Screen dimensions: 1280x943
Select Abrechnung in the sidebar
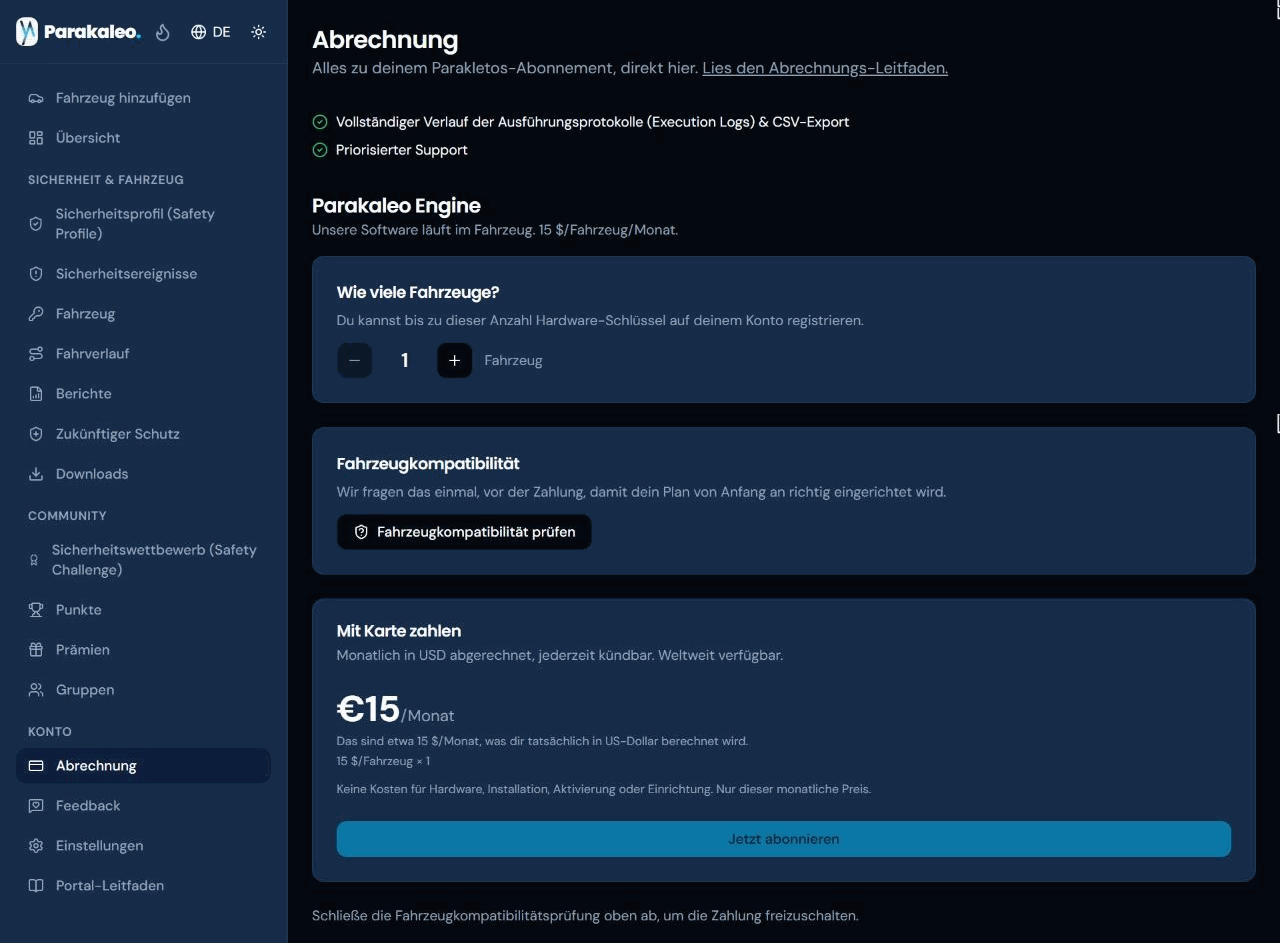(x=143, y=766)
